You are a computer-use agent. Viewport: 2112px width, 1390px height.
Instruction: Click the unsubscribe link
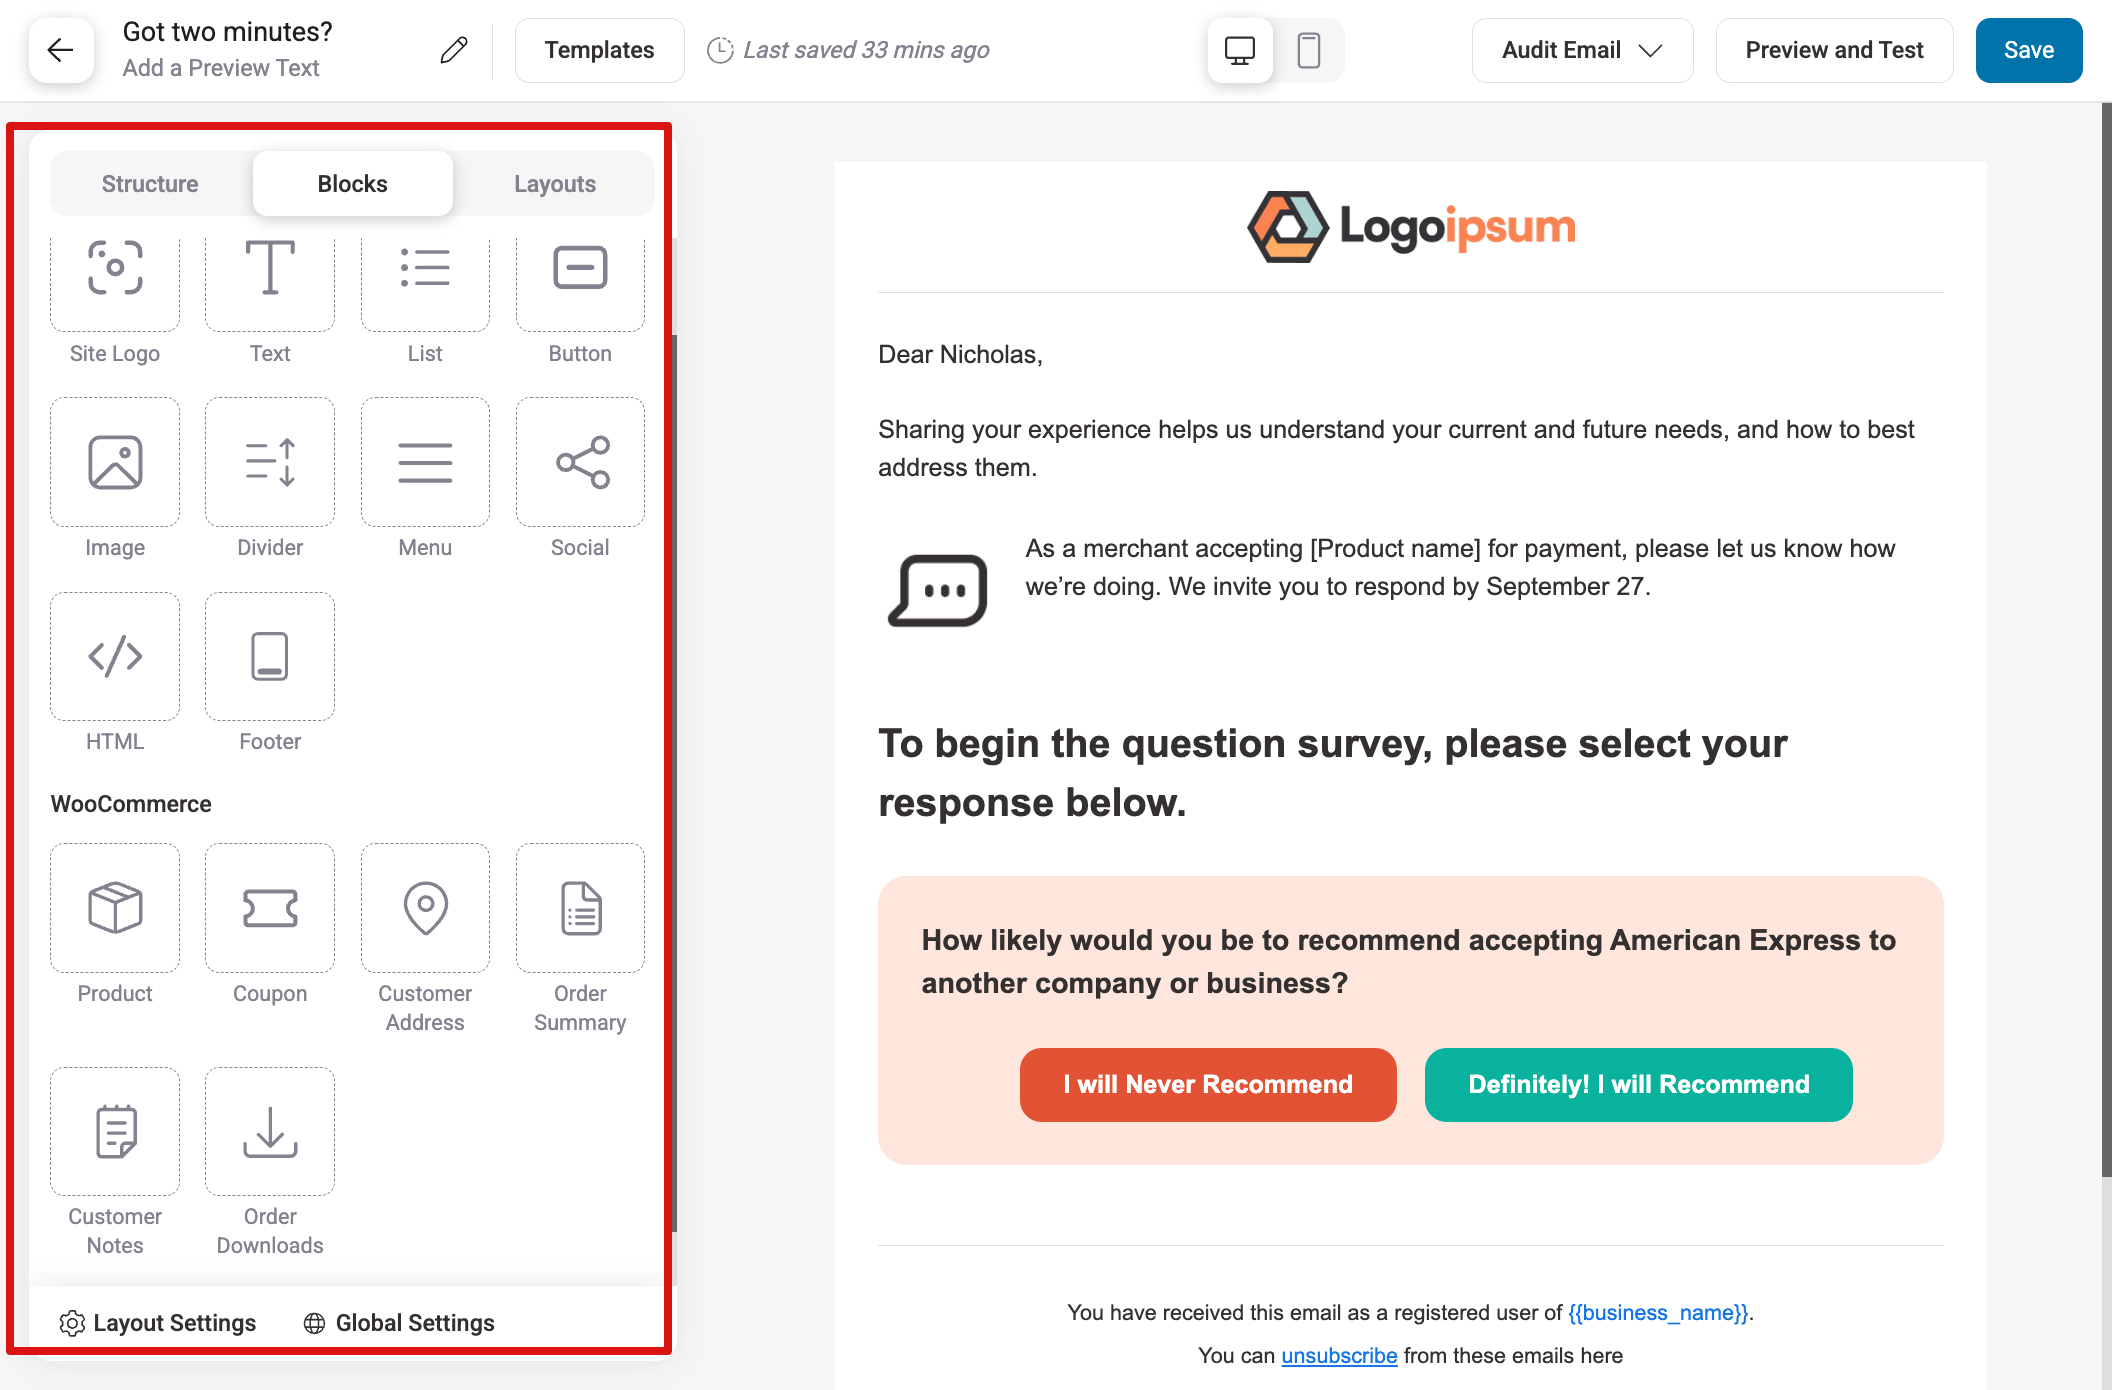pyautogui.click(x=1339, y=1356)
